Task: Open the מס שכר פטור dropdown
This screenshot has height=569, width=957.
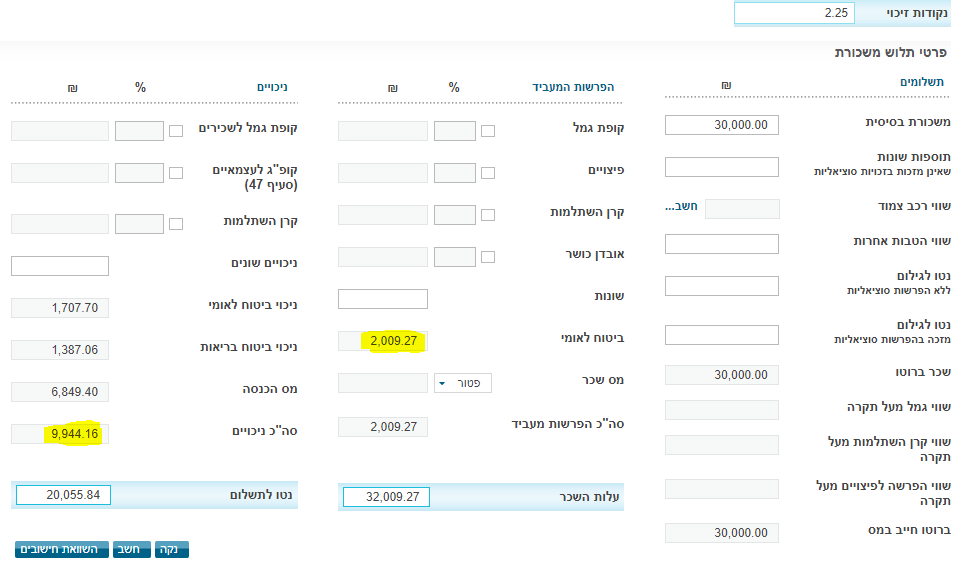Action: [463, 383]
